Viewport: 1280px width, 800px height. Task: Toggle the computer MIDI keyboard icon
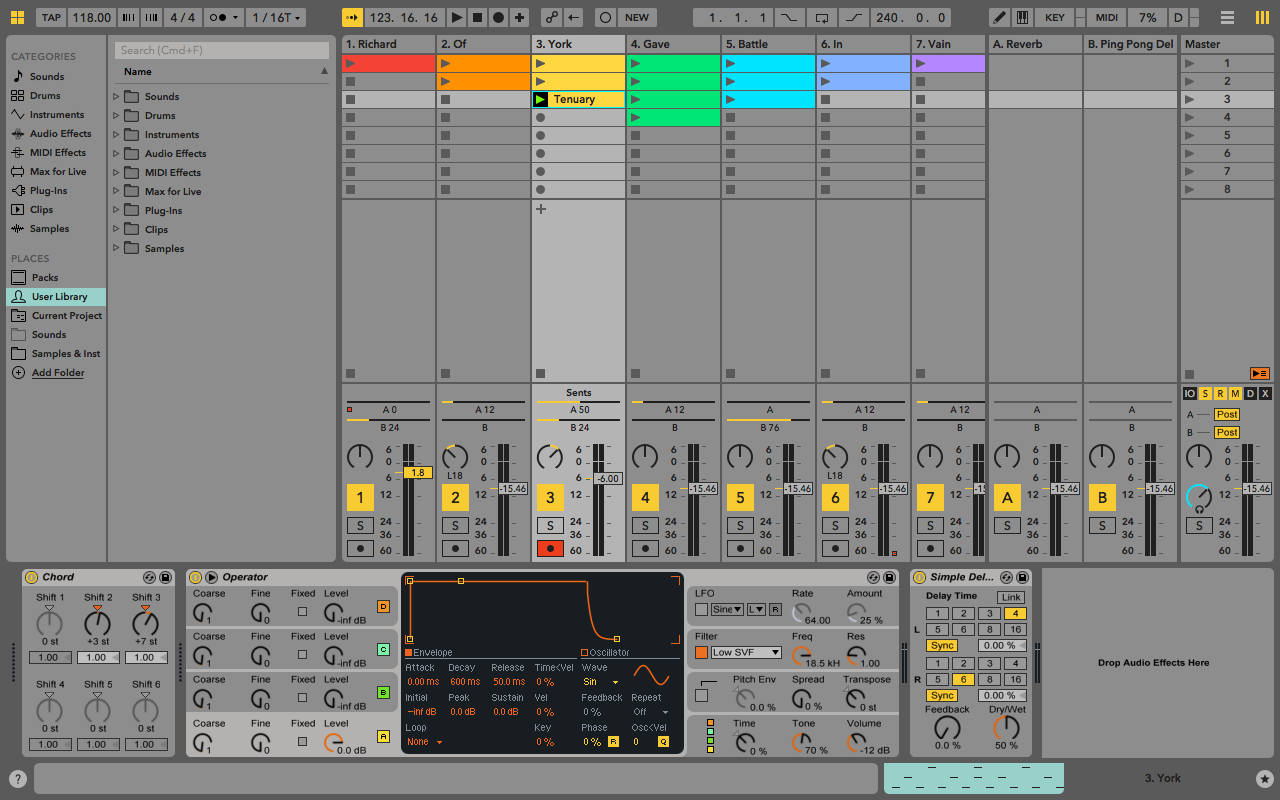tap(1022, 18)
